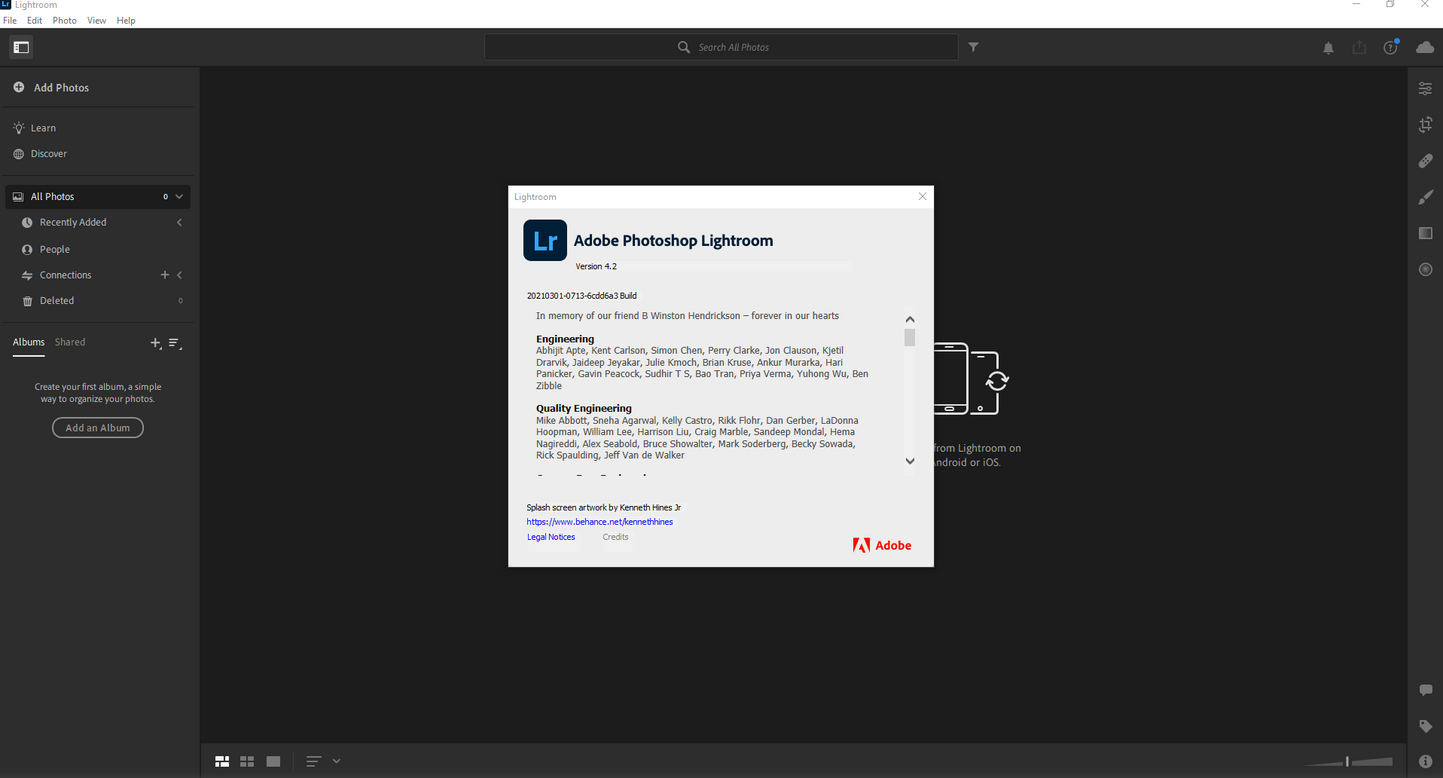Click the Connections label in sidebar
The height and width of the screenshot is (778, 1443).
66,275
